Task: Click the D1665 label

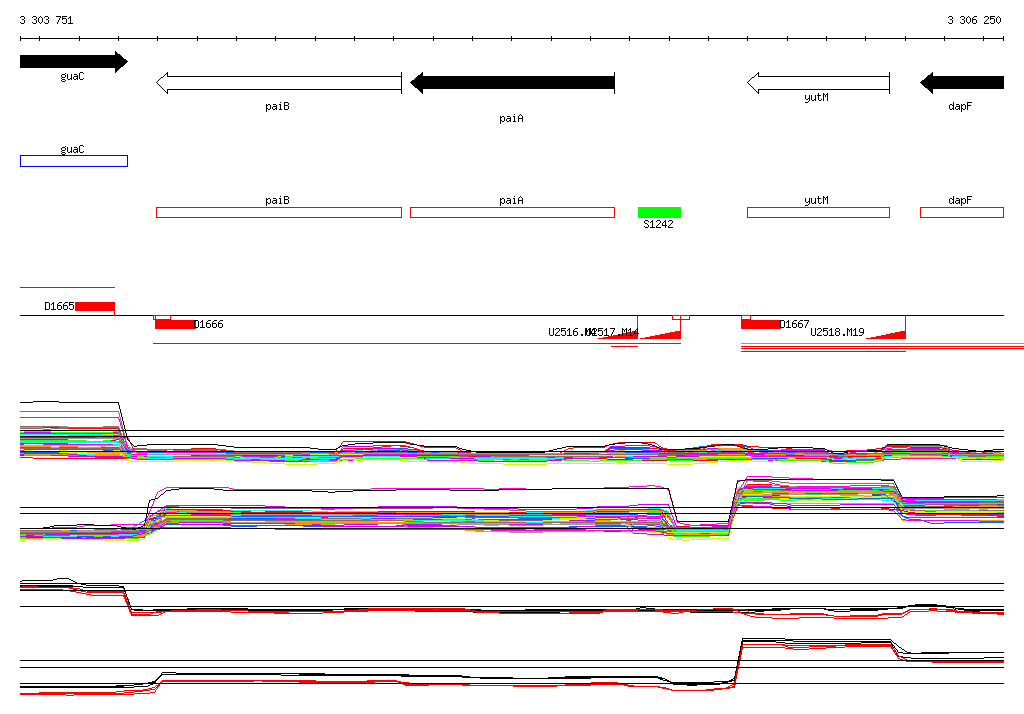Action: click(x=59, y=306)
